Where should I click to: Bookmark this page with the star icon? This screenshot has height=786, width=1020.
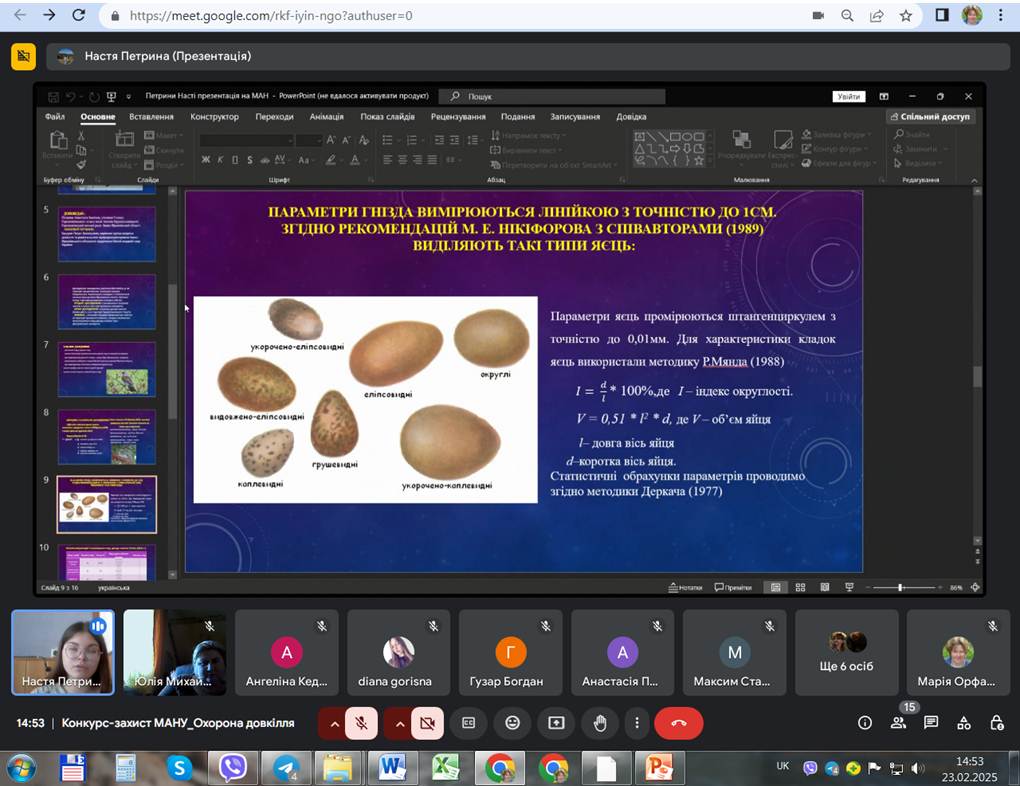click(905, 16)
